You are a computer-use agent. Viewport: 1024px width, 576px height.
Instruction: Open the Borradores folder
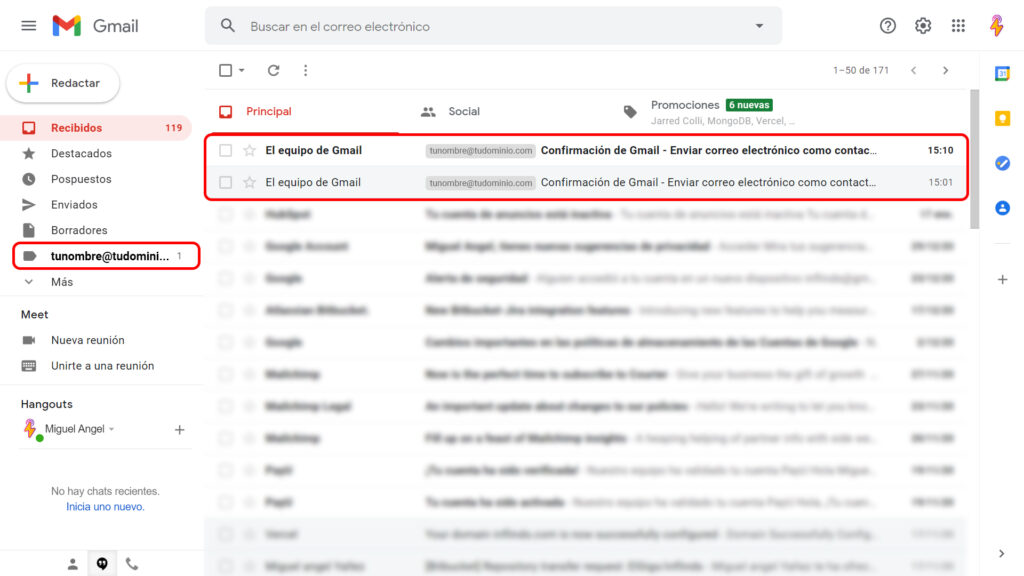[97, 230]
